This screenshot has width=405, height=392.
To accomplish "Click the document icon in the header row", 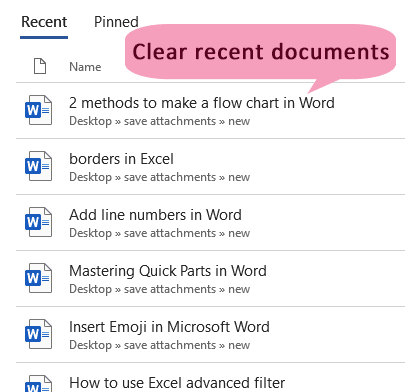I will [x=40, y=66].
